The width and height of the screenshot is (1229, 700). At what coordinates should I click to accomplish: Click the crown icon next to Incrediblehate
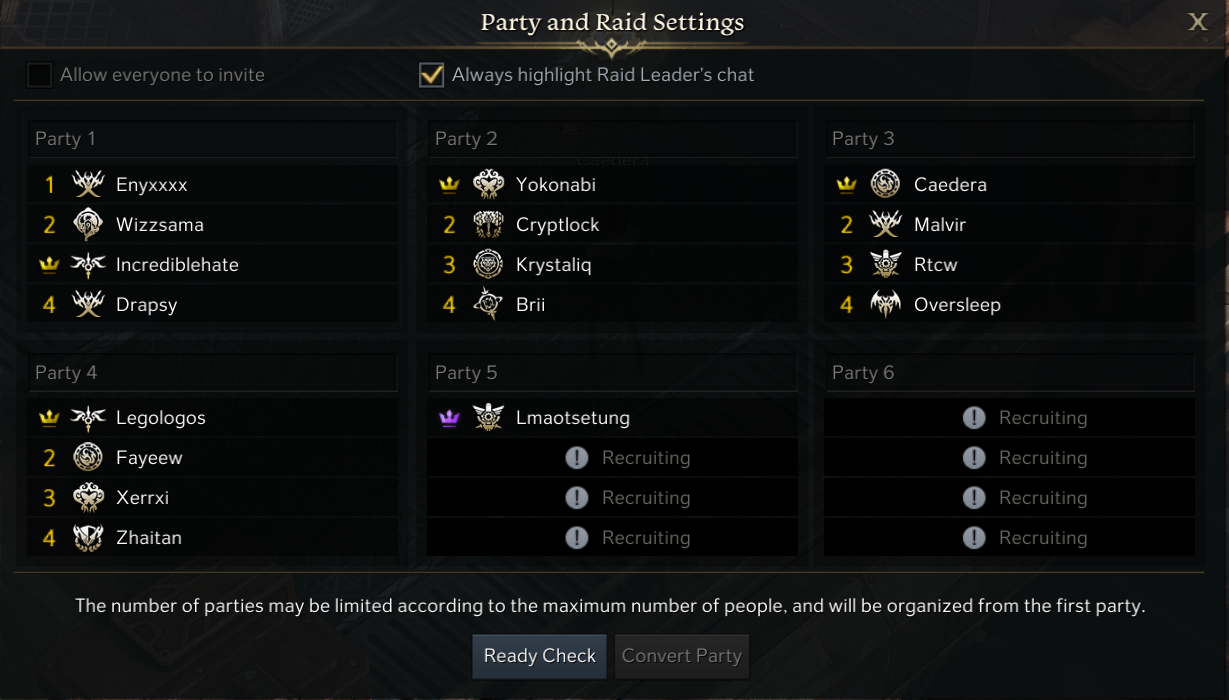pyautogui.click(x=49, y=265)
